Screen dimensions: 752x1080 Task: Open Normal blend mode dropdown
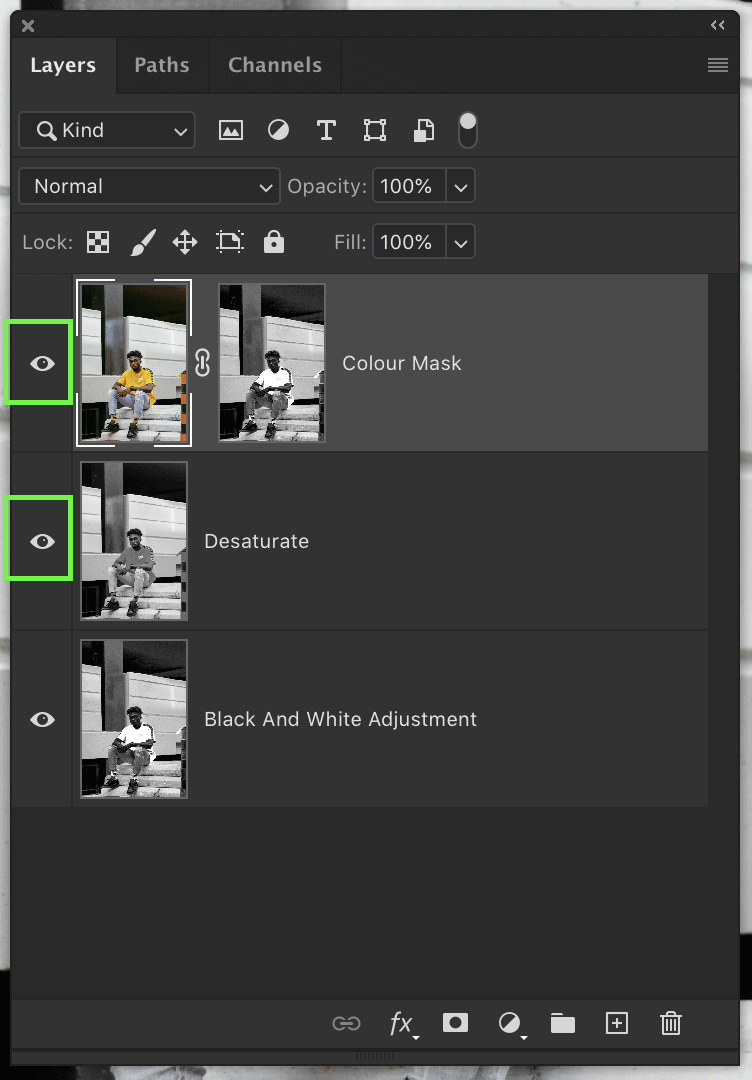coord(149,186)
